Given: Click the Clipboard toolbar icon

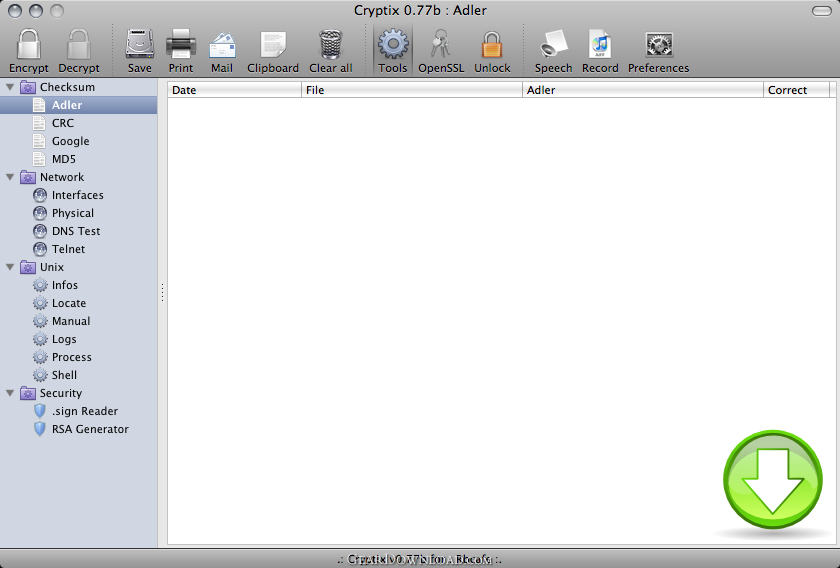Looking at the screenshot, I should pos(273,45).
